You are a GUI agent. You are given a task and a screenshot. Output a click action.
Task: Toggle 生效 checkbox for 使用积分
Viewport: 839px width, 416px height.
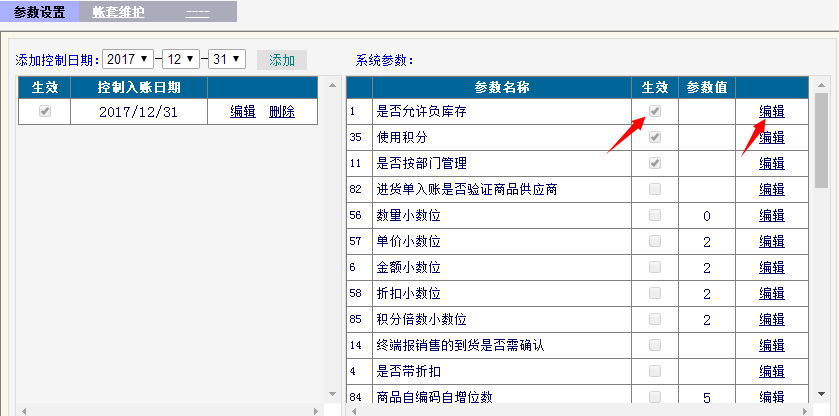654,137
